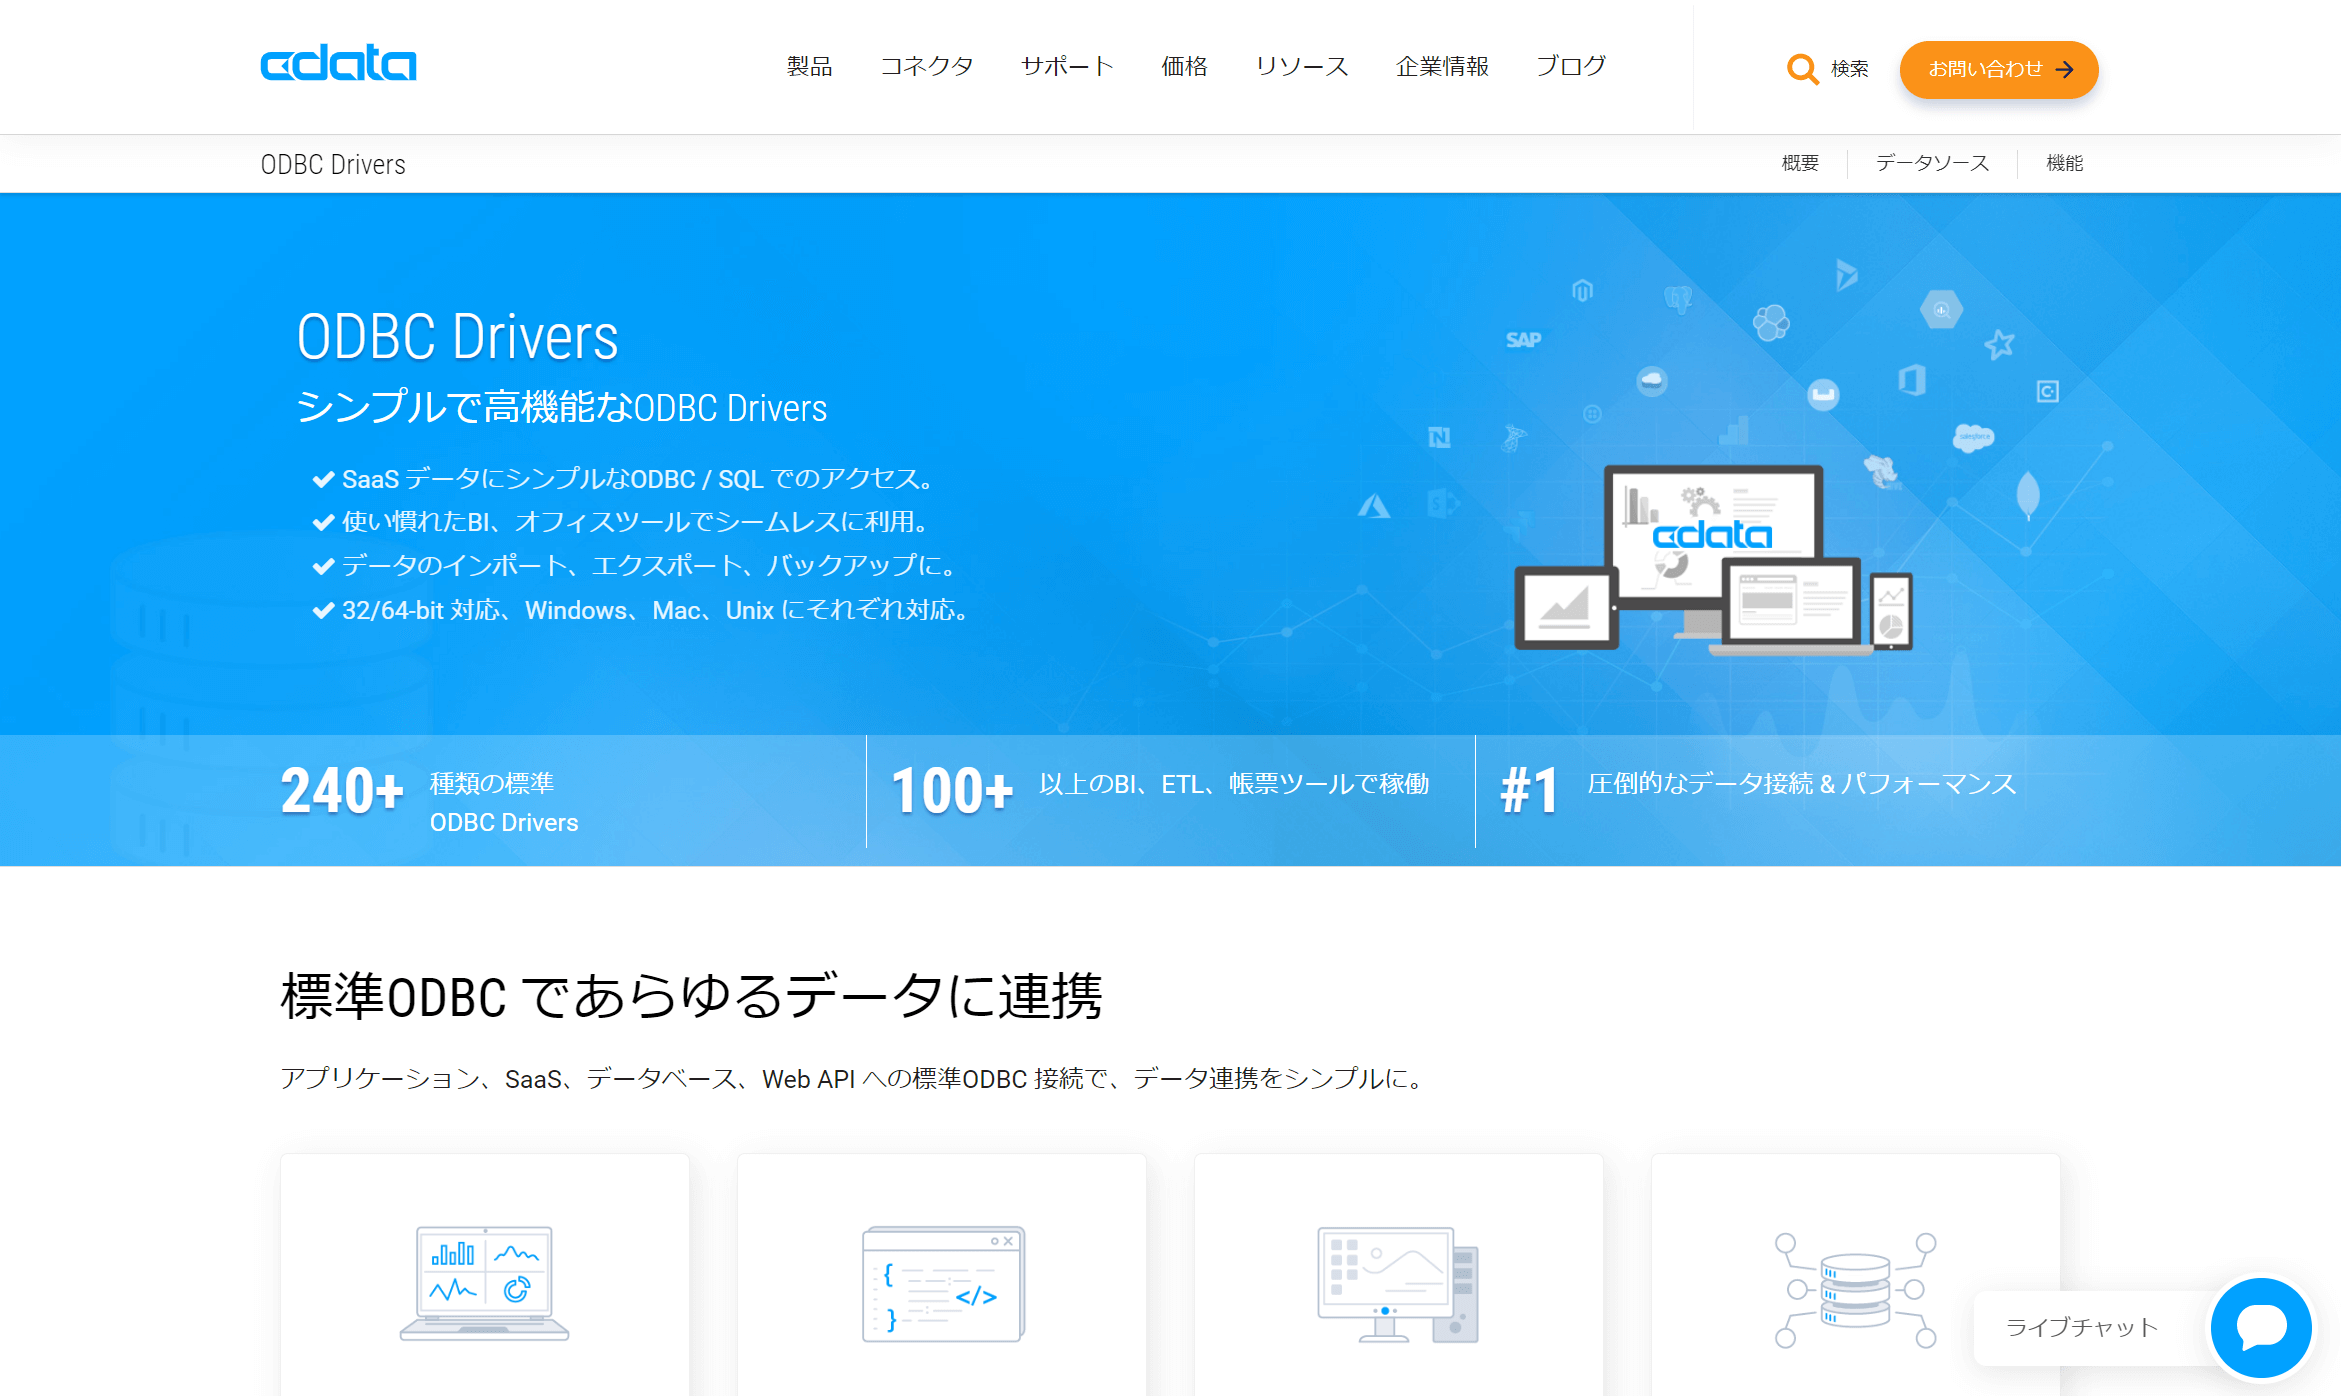Screen dimensions: 2341x1396
Task: Click the arrow inside お問い合わせ button
Action: pyautogui.click(x=2064, y=70)
